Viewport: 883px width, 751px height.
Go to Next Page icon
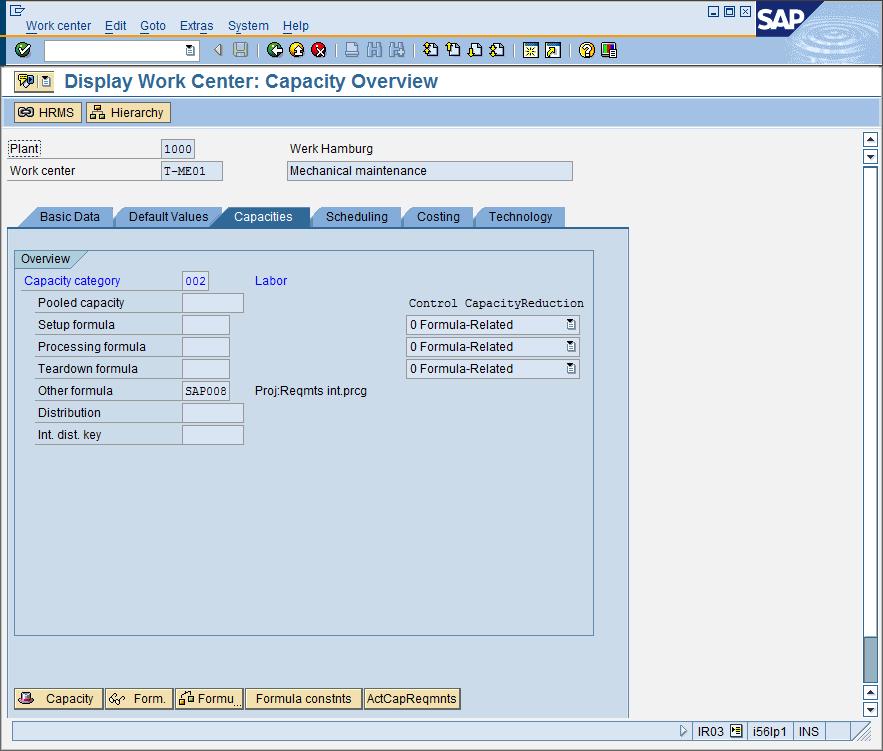tap(475, 50)
